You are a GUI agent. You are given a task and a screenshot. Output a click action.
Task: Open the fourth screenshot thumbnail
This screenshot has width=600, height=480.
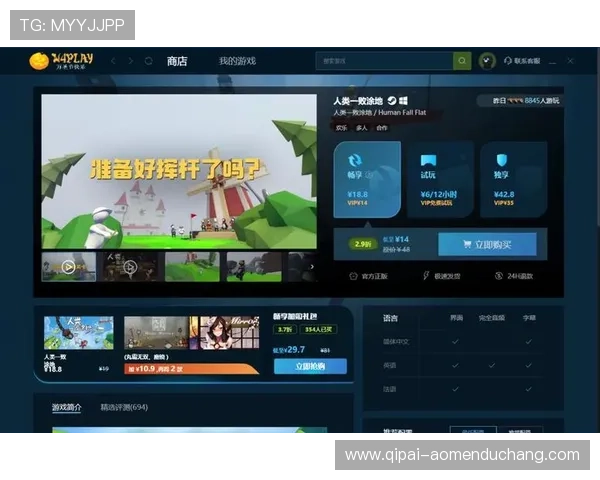[x=254, y=267]
